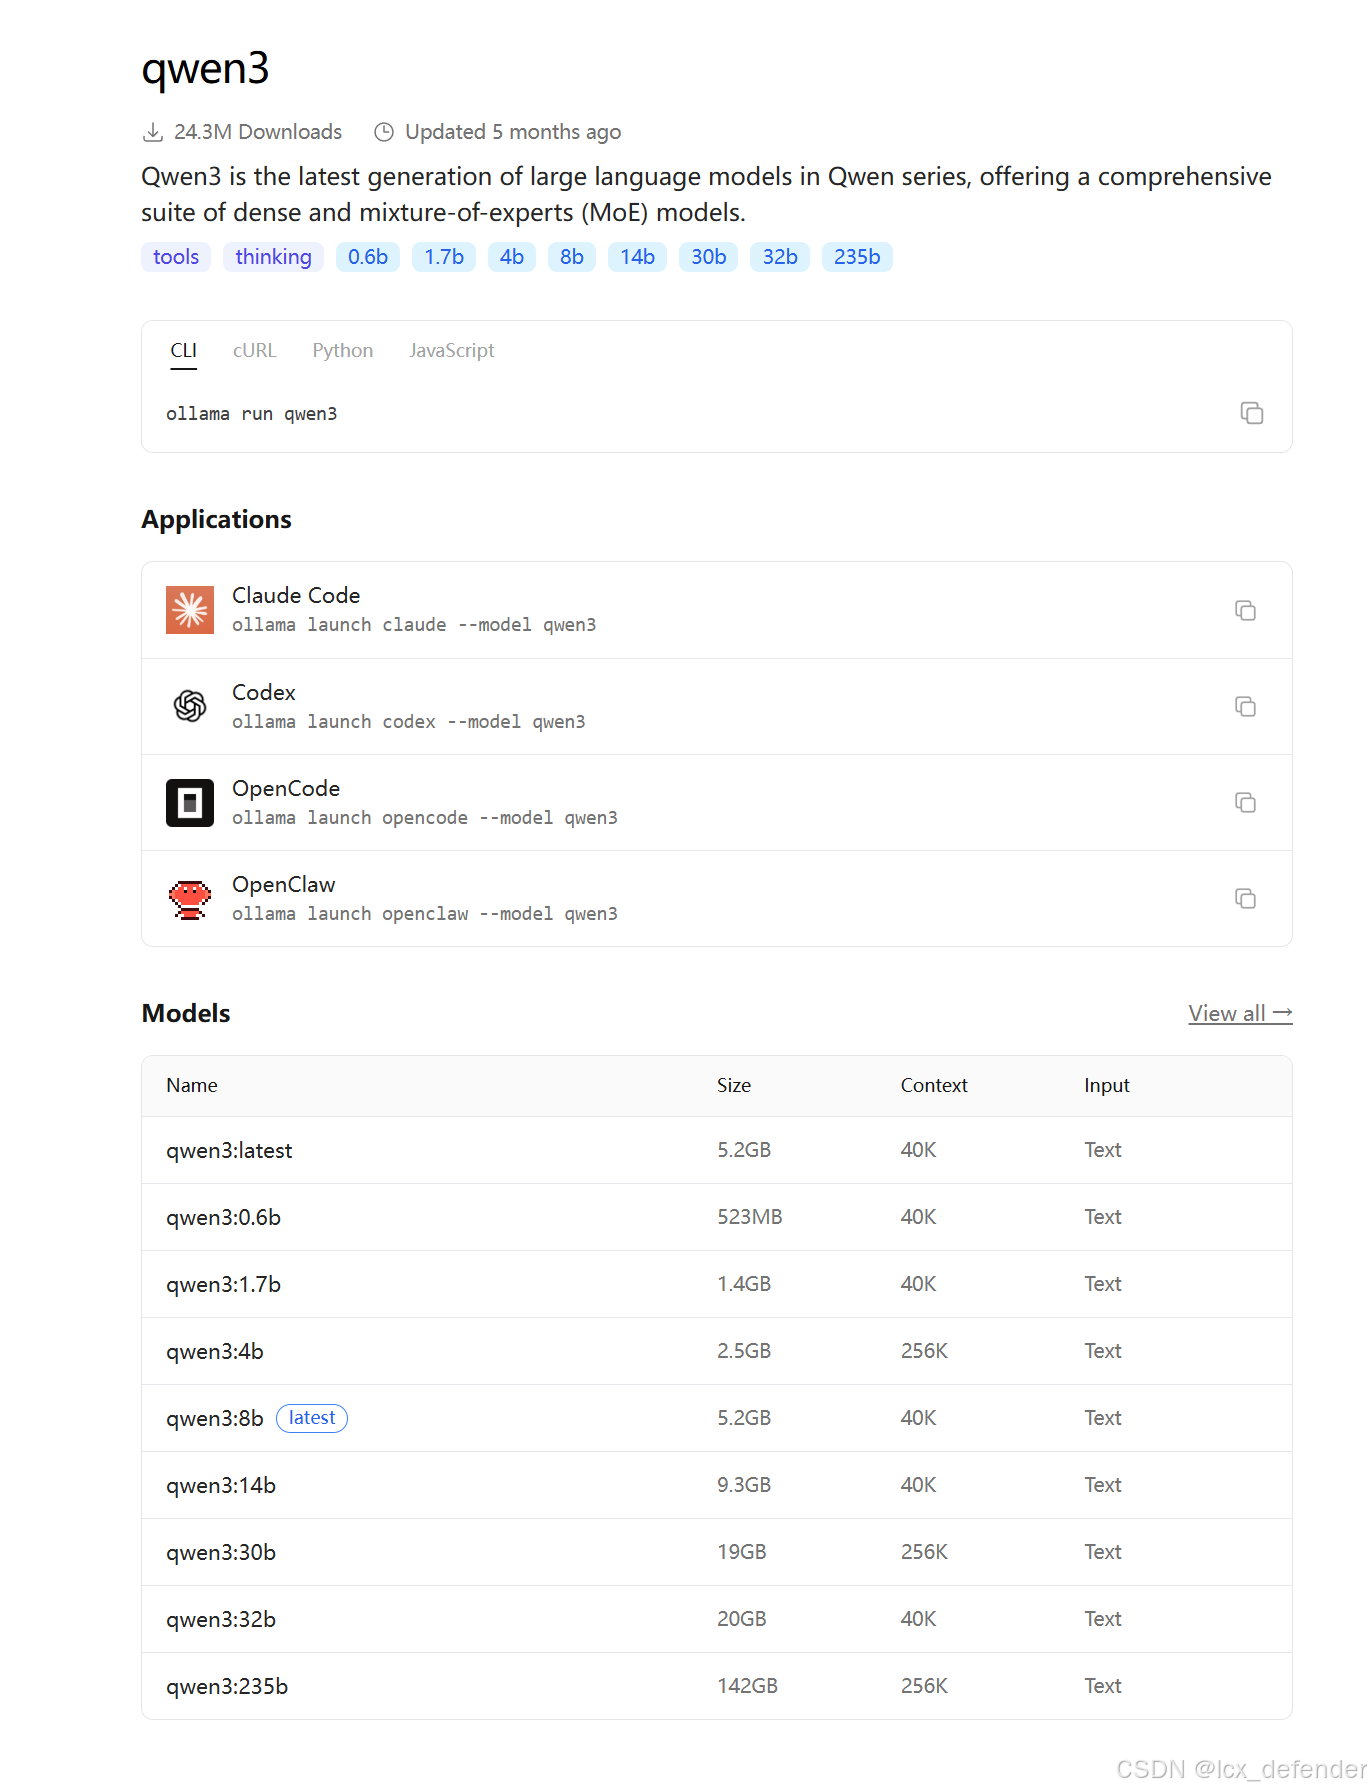Screen dimensions: 1371x1792
Task: Click the 19GB size value
Action: 742,1552
